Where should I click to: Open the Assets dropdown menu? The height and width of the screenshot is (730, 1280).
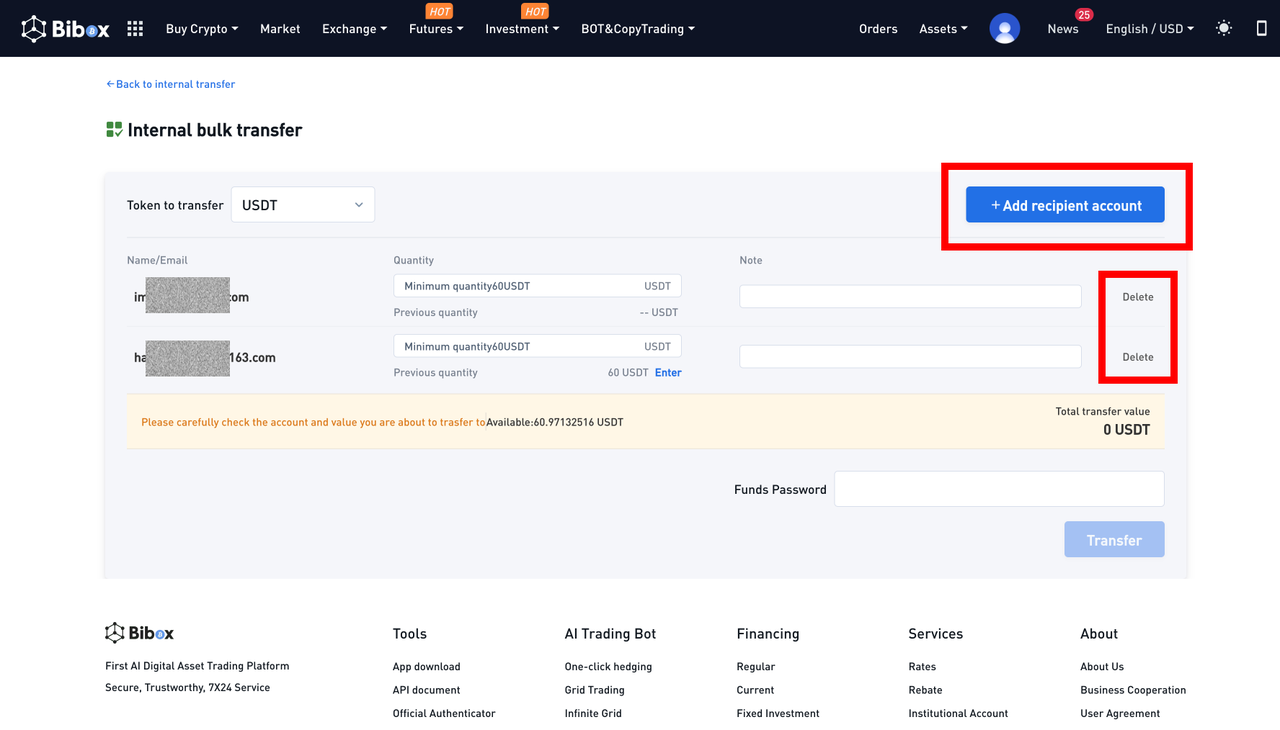(x=943, y=29)
